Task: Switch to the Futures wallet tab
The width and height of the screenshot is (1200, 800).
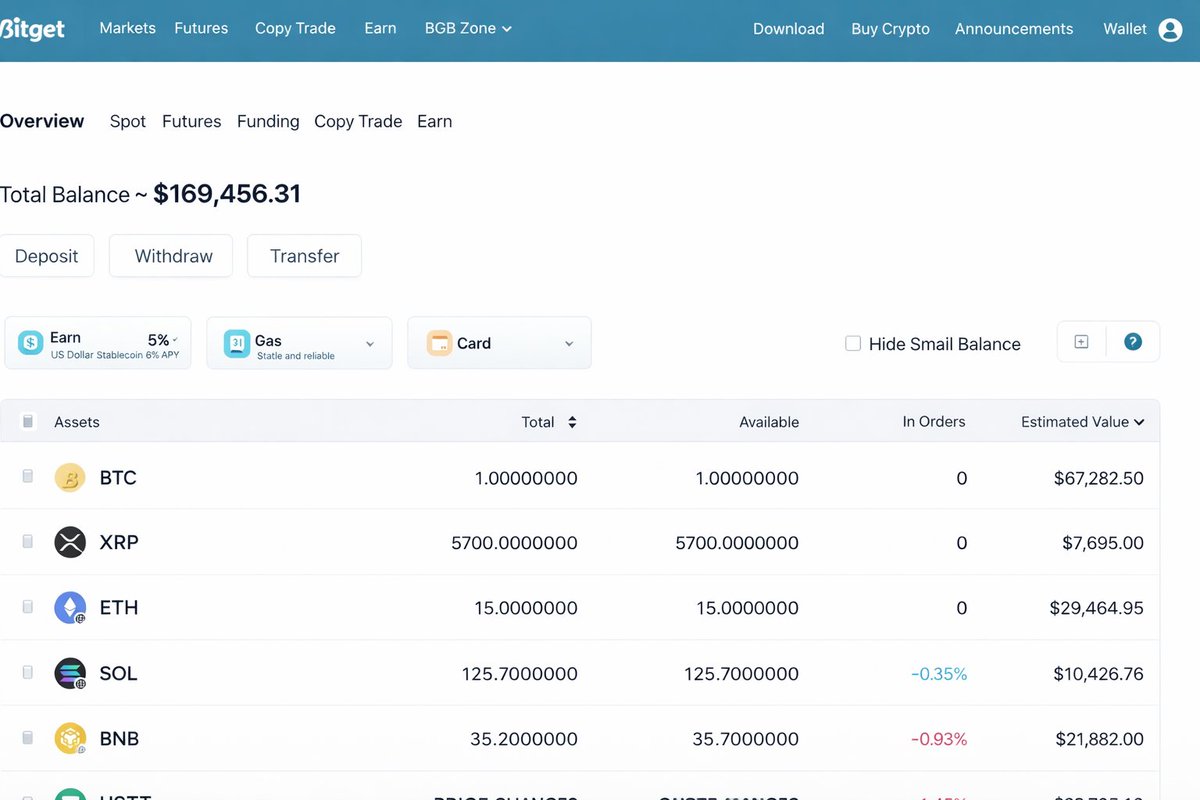Action: coord(192,122)
